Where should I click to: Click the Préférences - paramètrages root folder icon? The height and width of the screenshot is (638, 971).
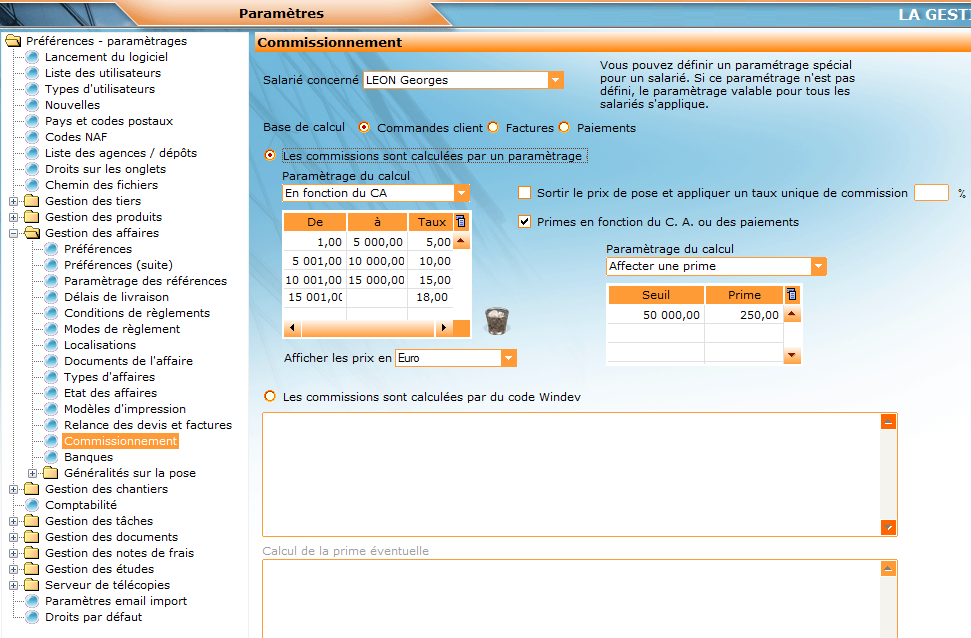tap(13, 41)
